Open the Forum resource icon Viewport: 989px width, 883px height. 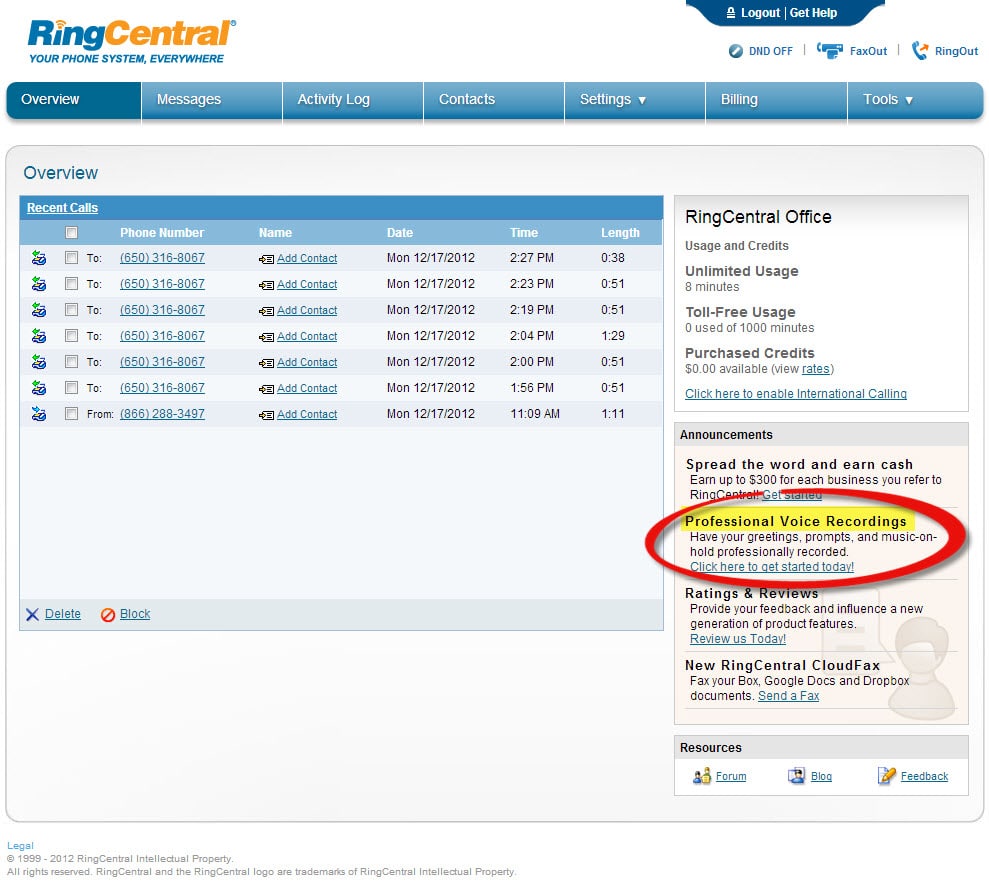click(702, 776)
